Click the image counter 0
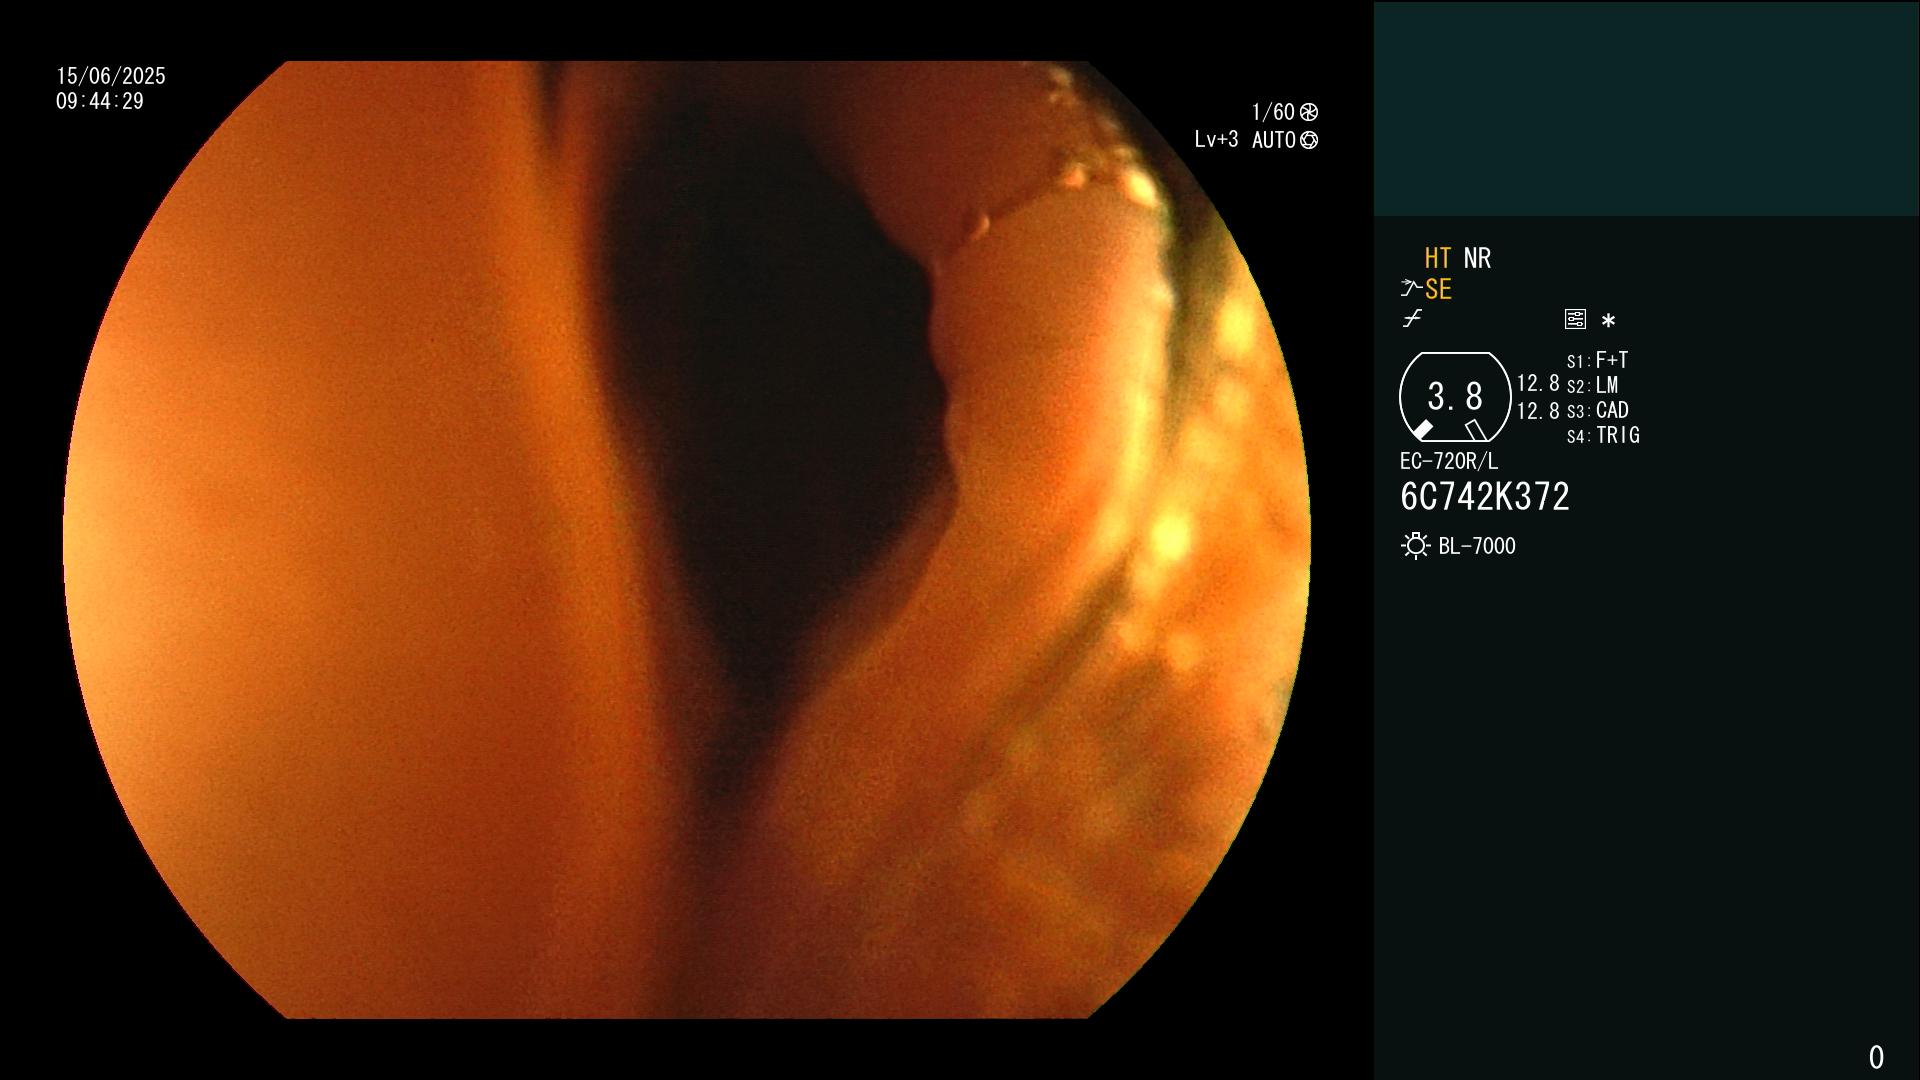The height and width of the screenshot is (1080, 1920). click(x=1876, y=1057)
